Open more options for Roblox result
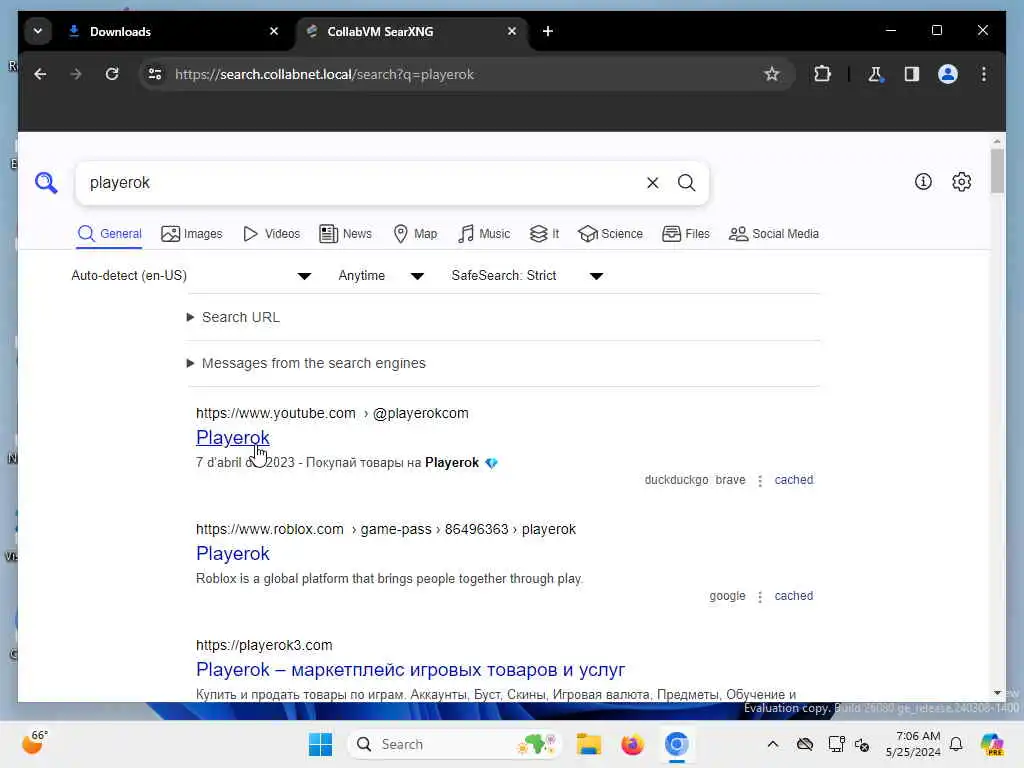The image size is (1024, 768). coord(760,597)
